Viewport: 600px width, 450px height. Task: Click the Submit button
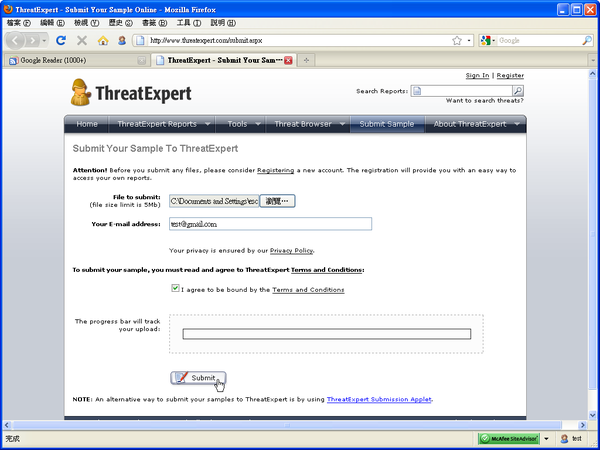[x=198, y=378]
